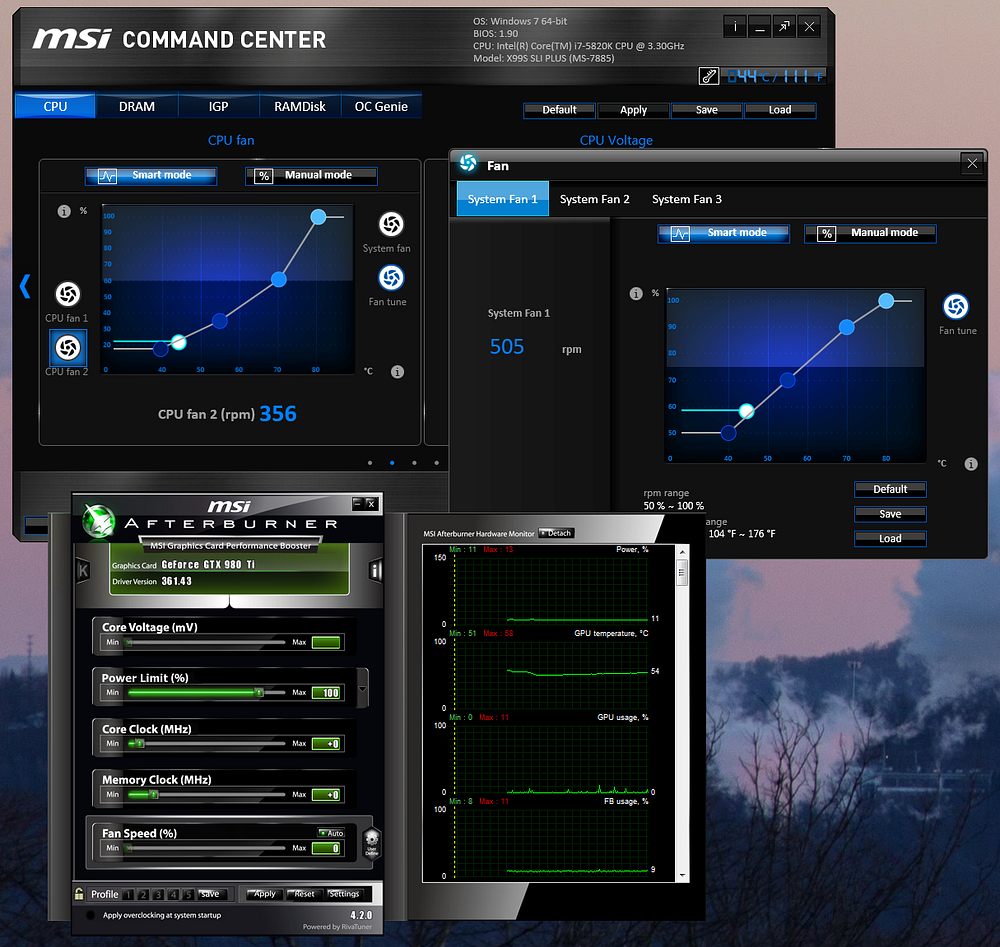Select Afterburner profile slot 1
Viewport: 1000px width, 947px height.
128,894
